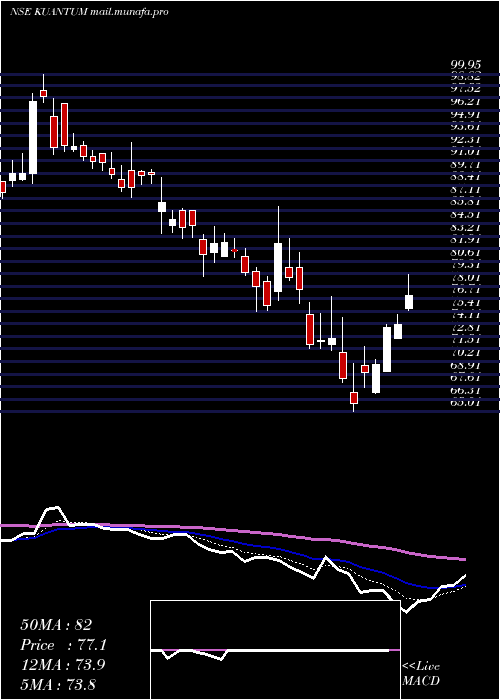This screenshot has width=500, height=700.
Task: Click the 83.21 price axis label
Action: click(x=467, y=227)
